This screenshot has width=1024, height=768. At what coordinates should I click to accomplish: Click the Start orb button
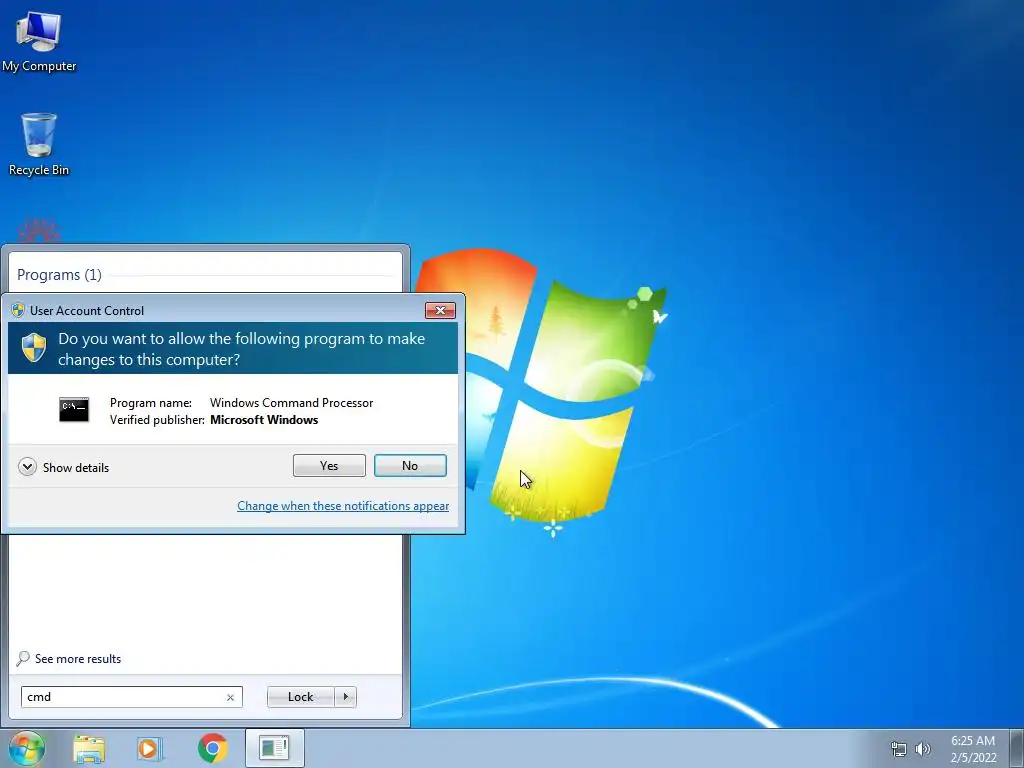(x=27, y=748)
